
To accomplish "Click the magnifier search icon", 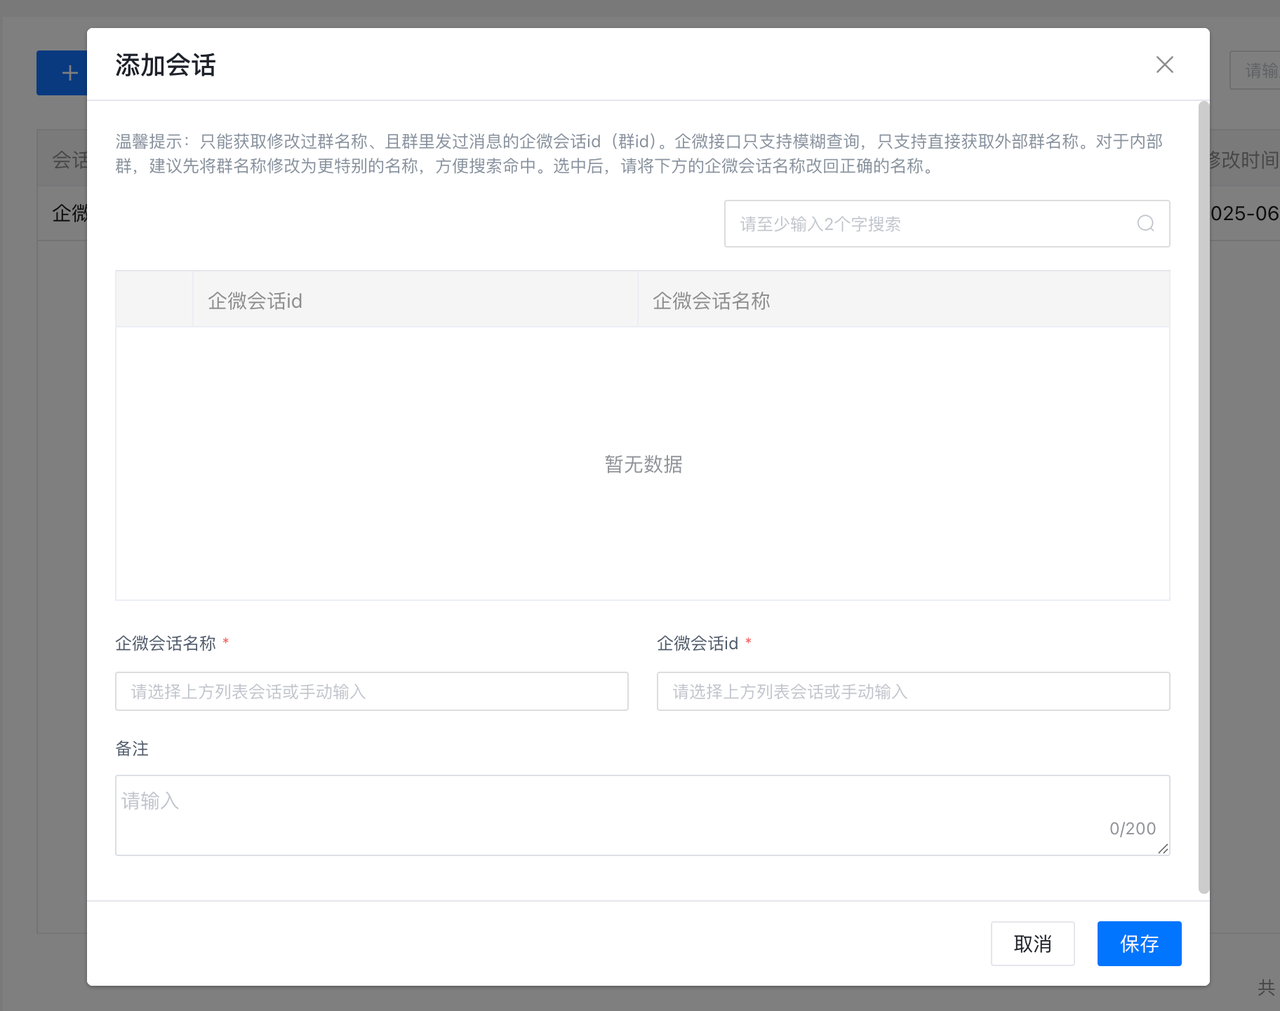I will click(x=1145, y=224).
